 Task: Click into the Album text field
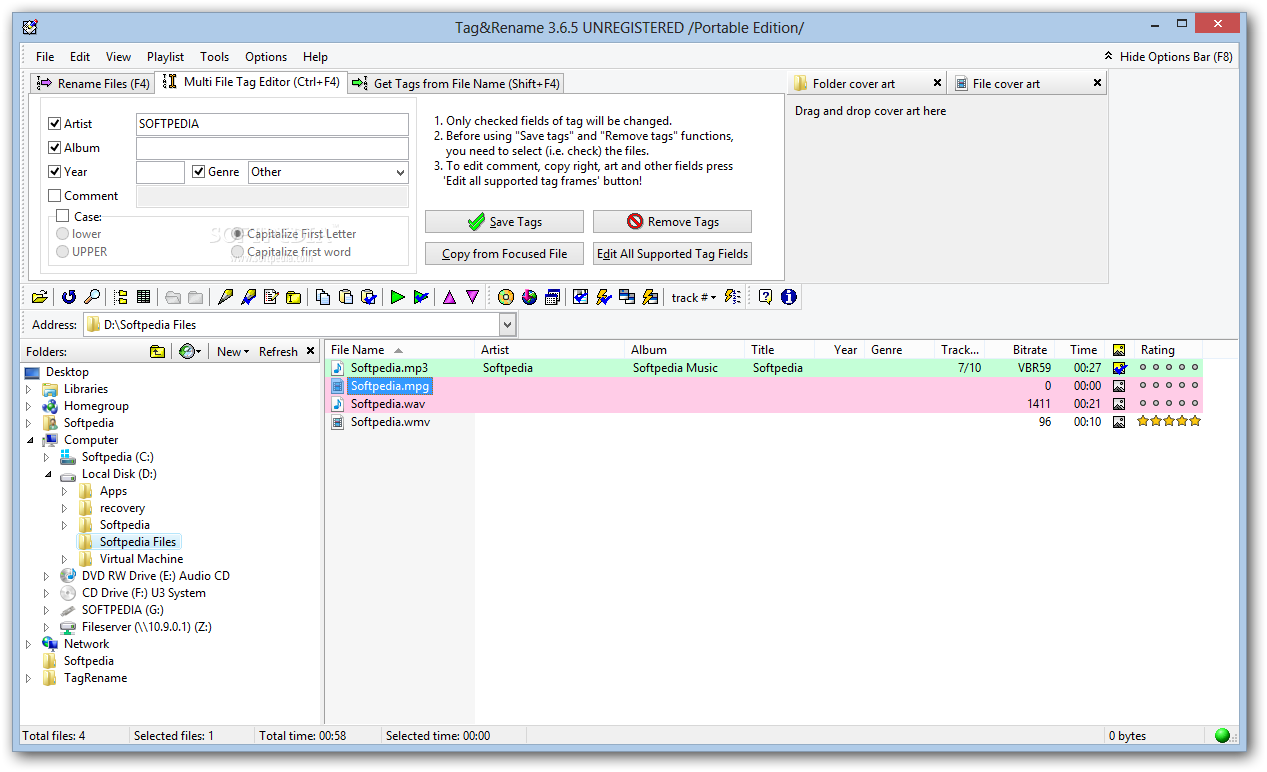pos(272,148)
